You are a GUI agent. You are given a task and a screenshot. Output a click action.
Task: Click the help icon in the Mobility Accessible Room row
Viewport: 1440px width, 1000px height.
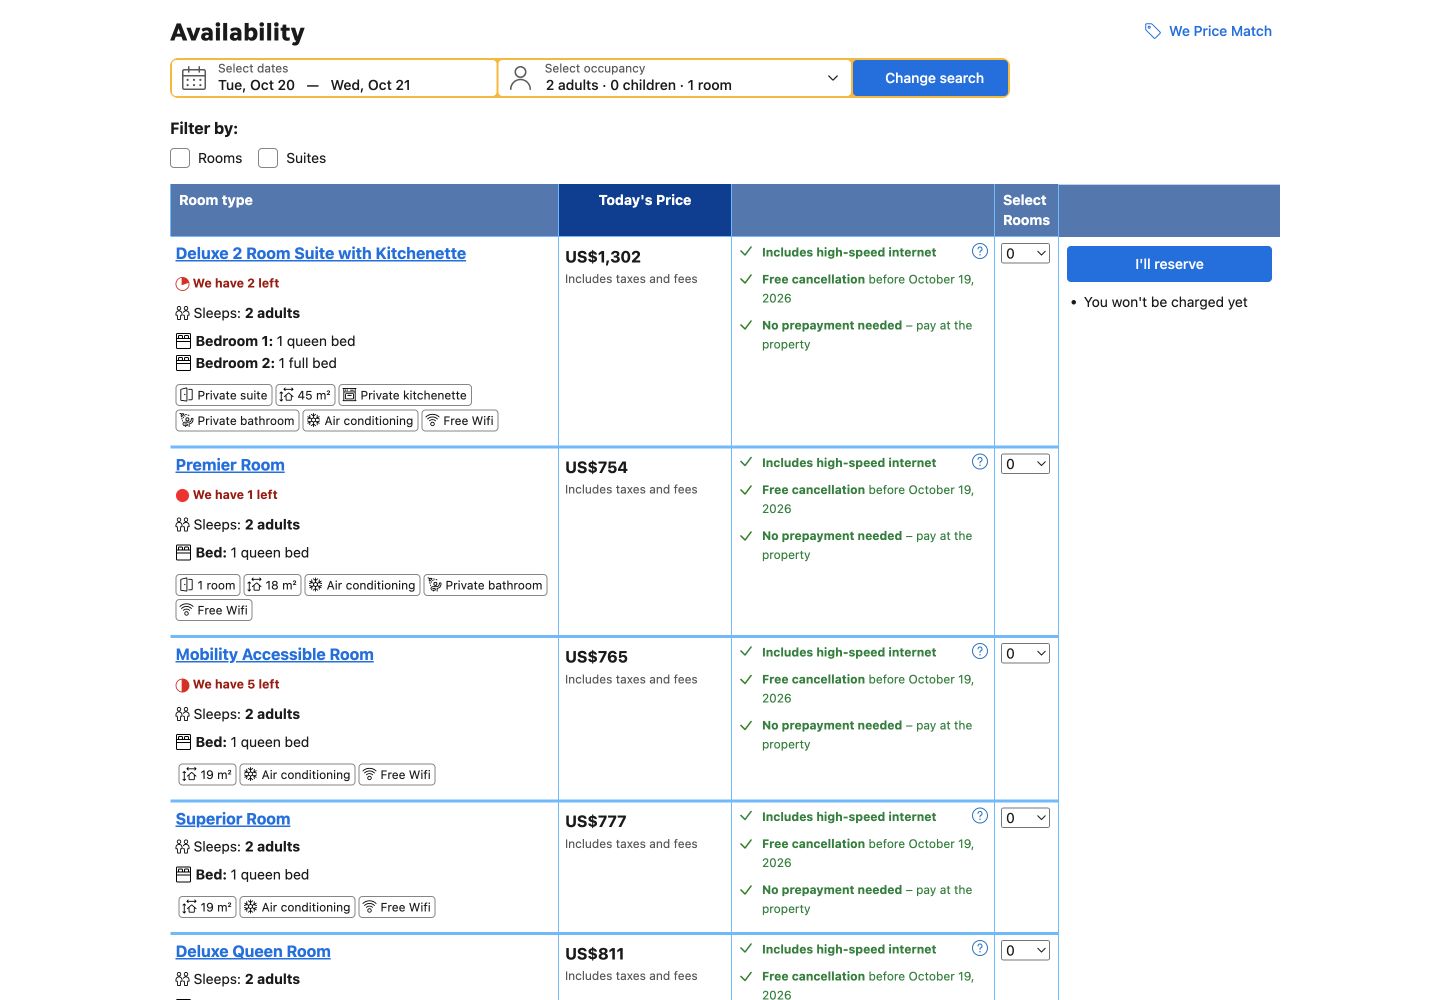(x=980, y=651)
